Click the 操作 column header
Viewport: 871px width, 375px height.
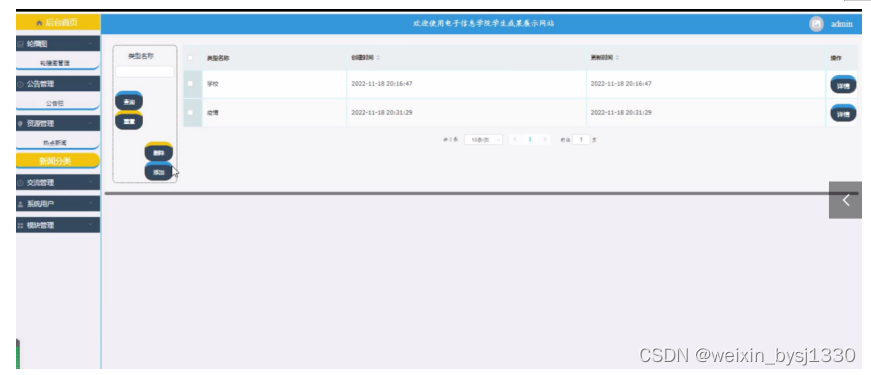836,58
